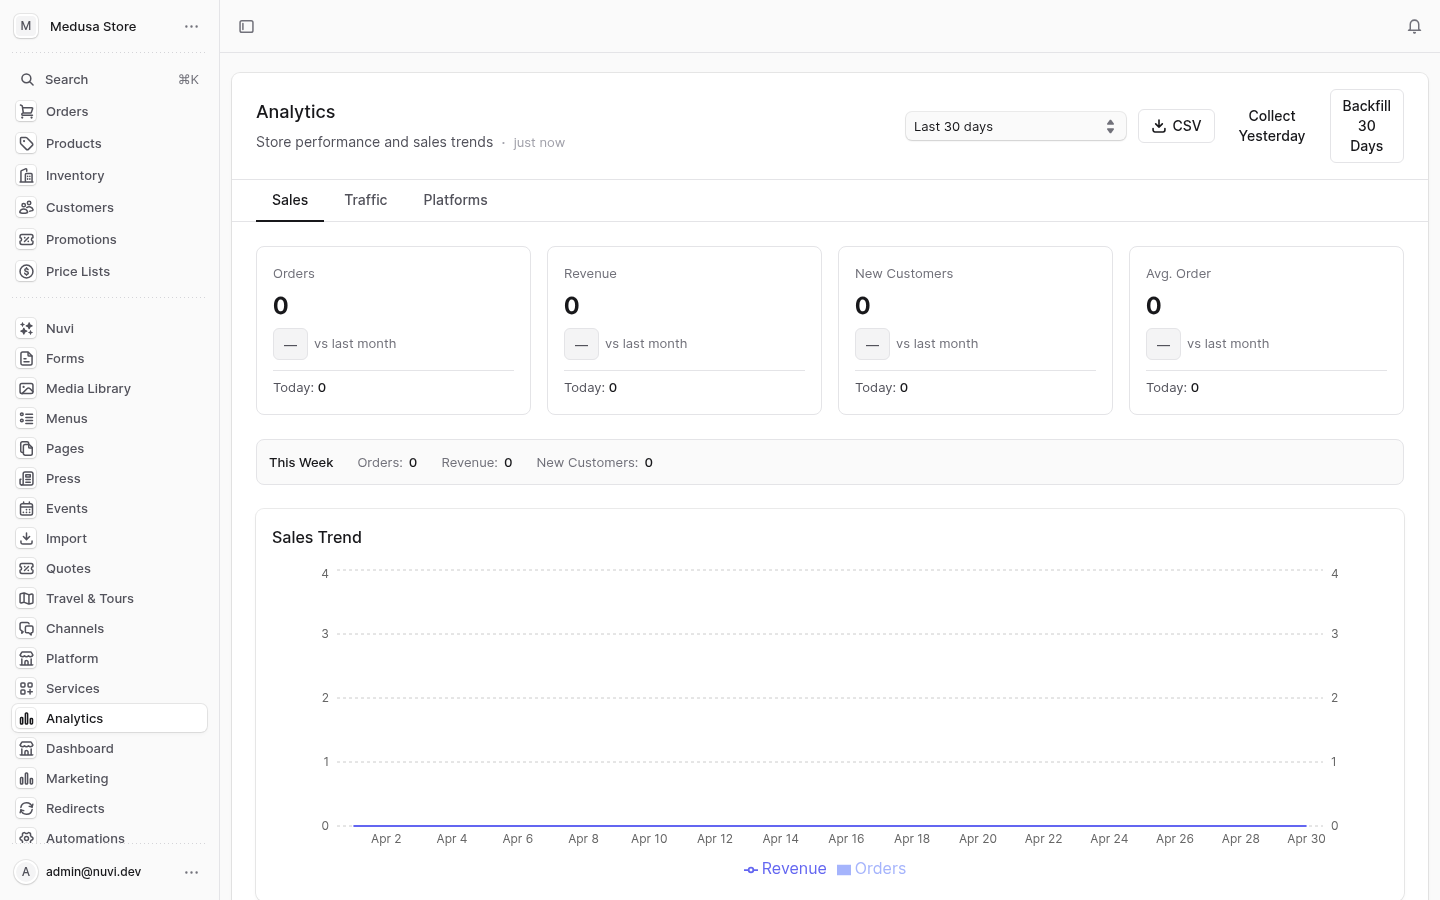The image size is (1440, 900).
Task: Switch to the Platforms tab
Action: pos(455,200)
